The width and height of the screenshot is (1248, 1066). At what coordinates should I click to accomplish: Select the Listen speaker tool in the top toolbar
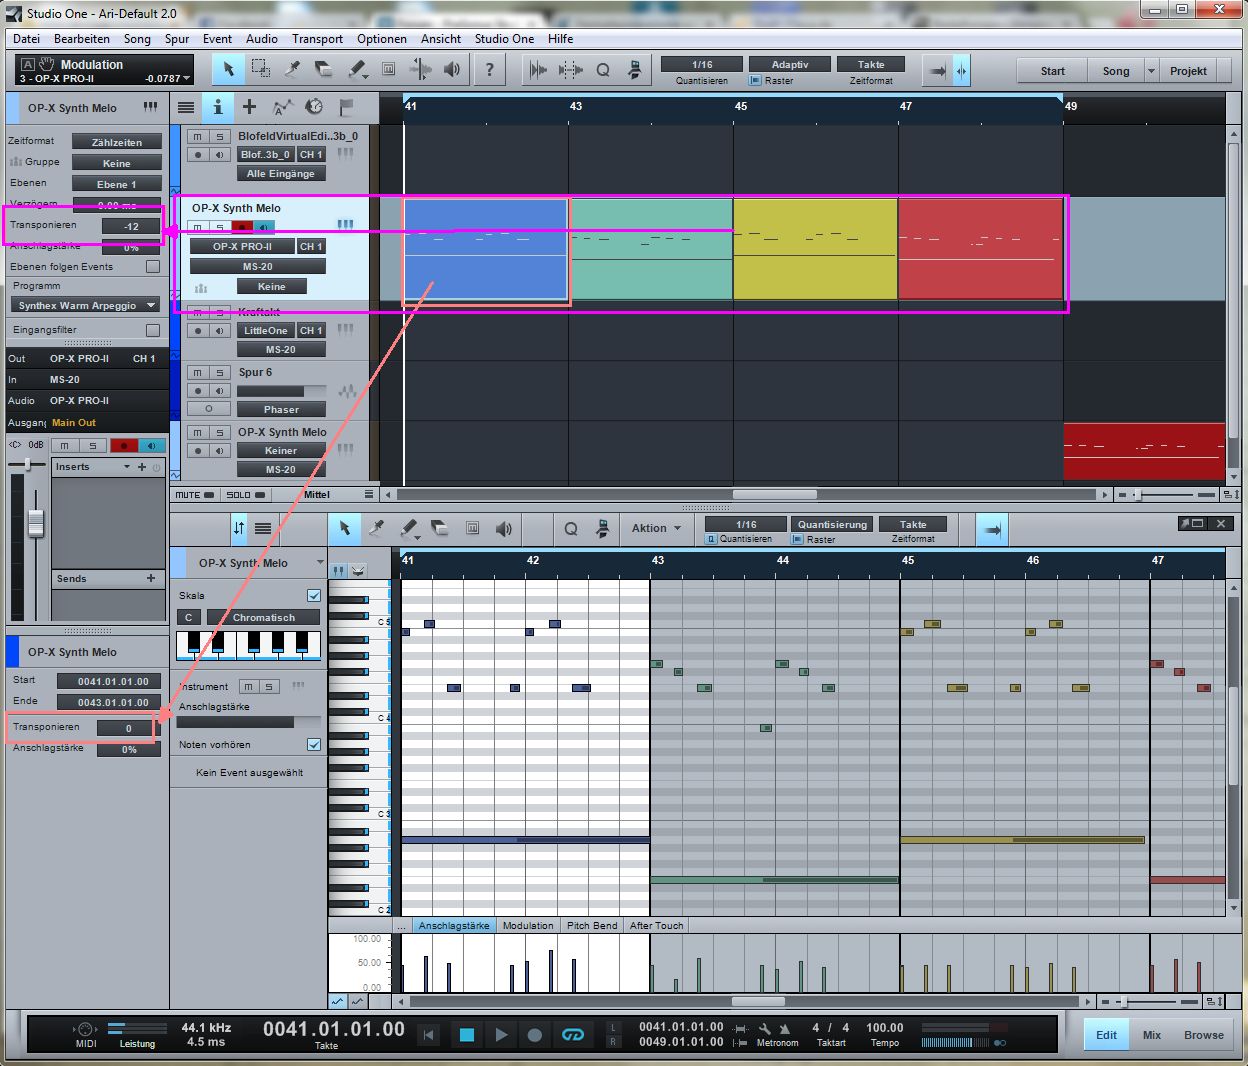tap(453, 69)
